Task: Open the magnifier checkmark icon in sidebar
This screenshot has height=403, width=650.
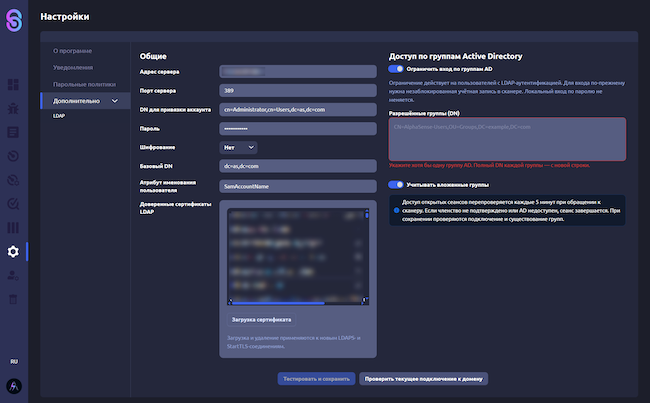Action: click(x=13, y=204)
